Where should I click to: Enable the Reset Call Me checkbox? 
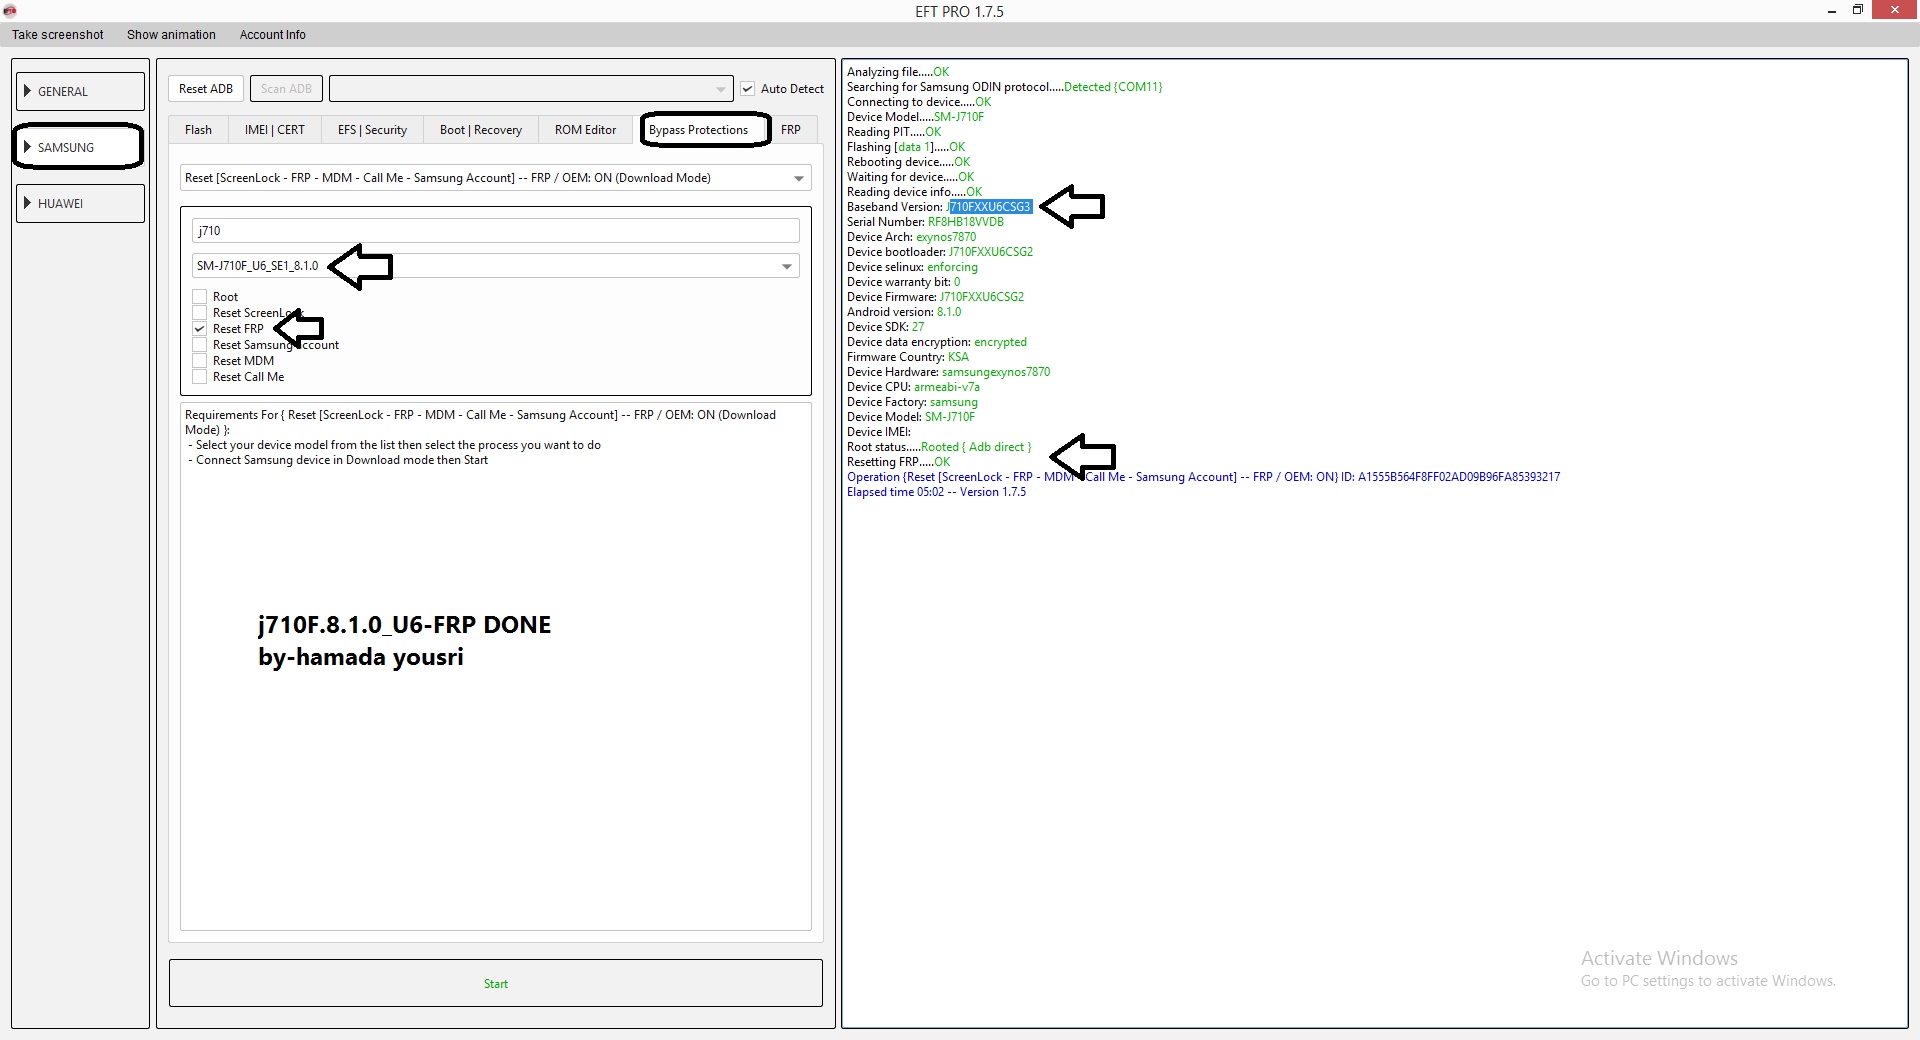[x=200, y=377]
